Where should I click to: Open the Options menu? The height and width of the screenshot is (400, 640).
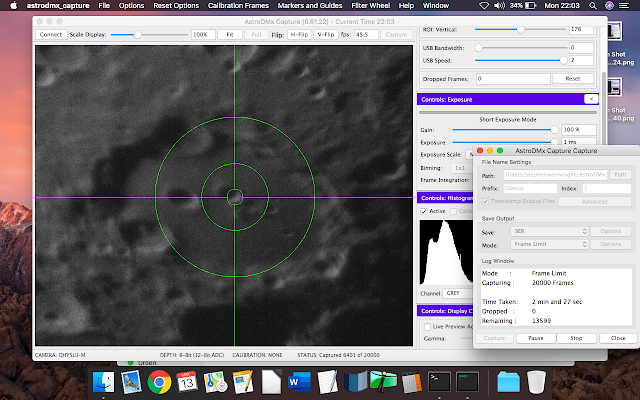tap(131, 5)
